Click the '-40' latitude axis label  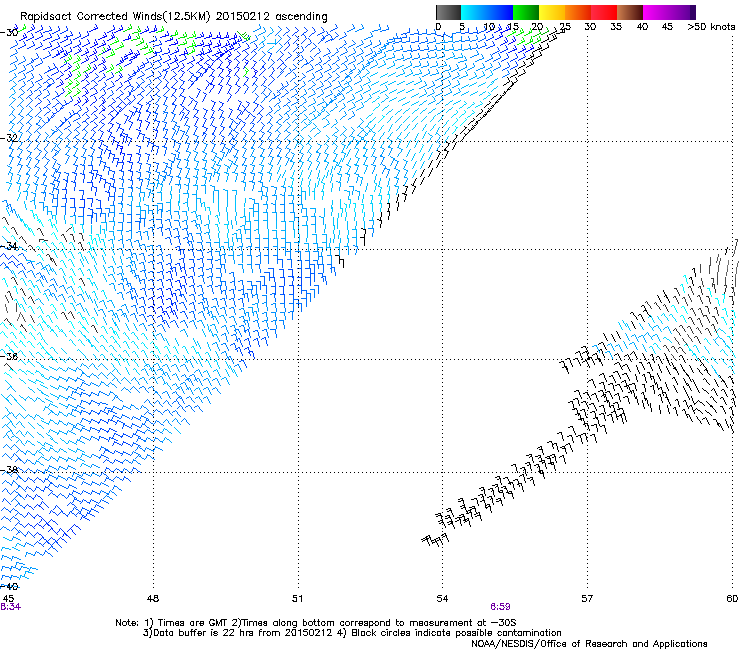[x=9, y=587]
